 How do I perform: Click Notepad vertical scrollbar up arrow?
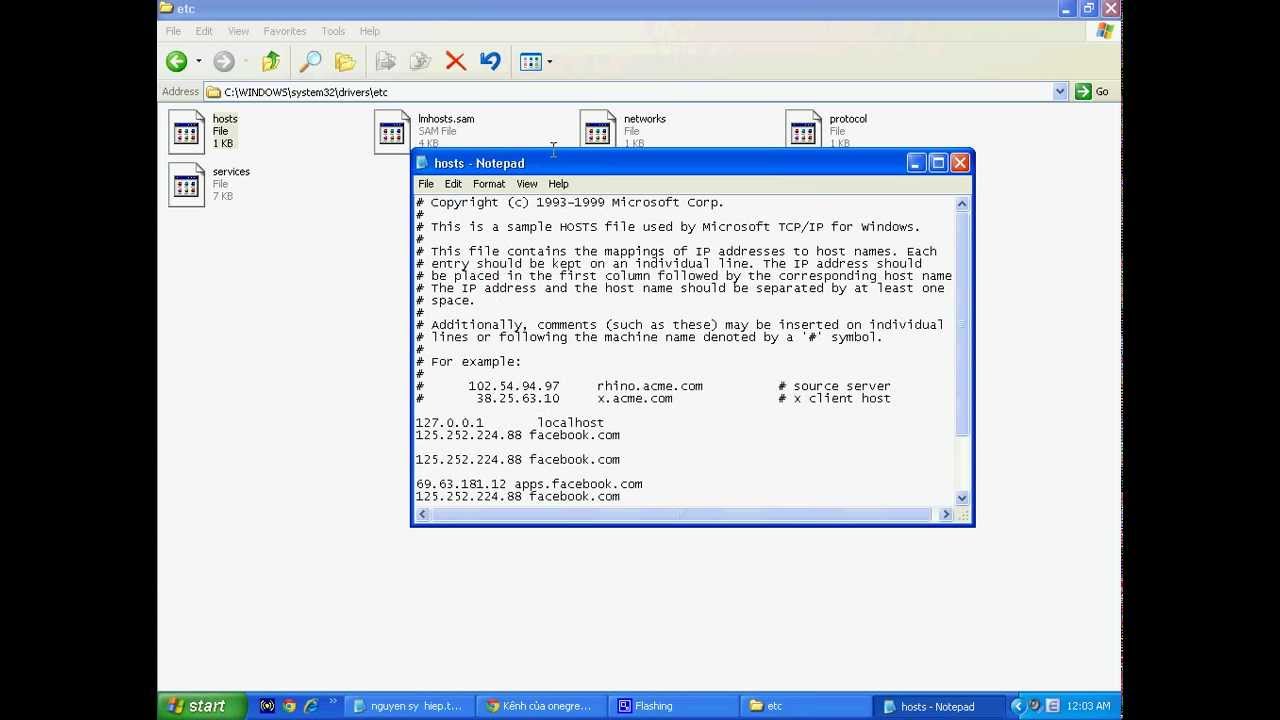coord(962,204)
